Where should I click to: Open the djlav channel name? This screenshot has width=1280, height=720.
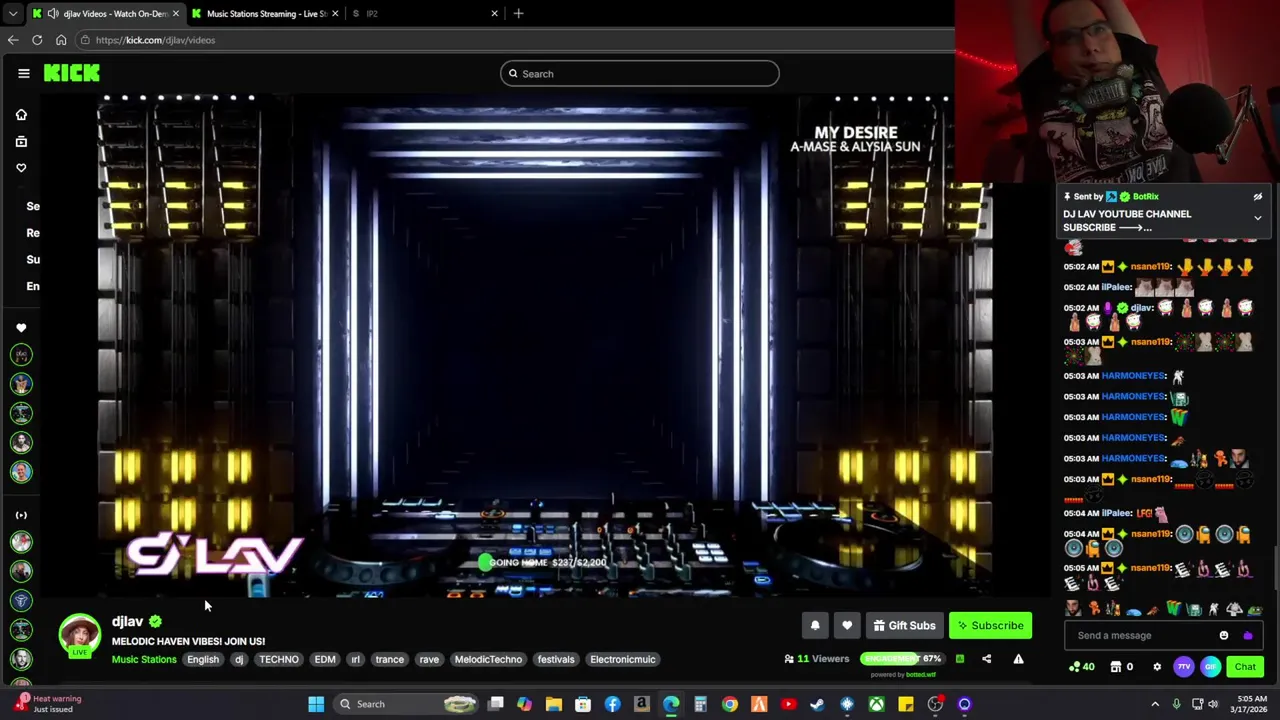[127, 622]
